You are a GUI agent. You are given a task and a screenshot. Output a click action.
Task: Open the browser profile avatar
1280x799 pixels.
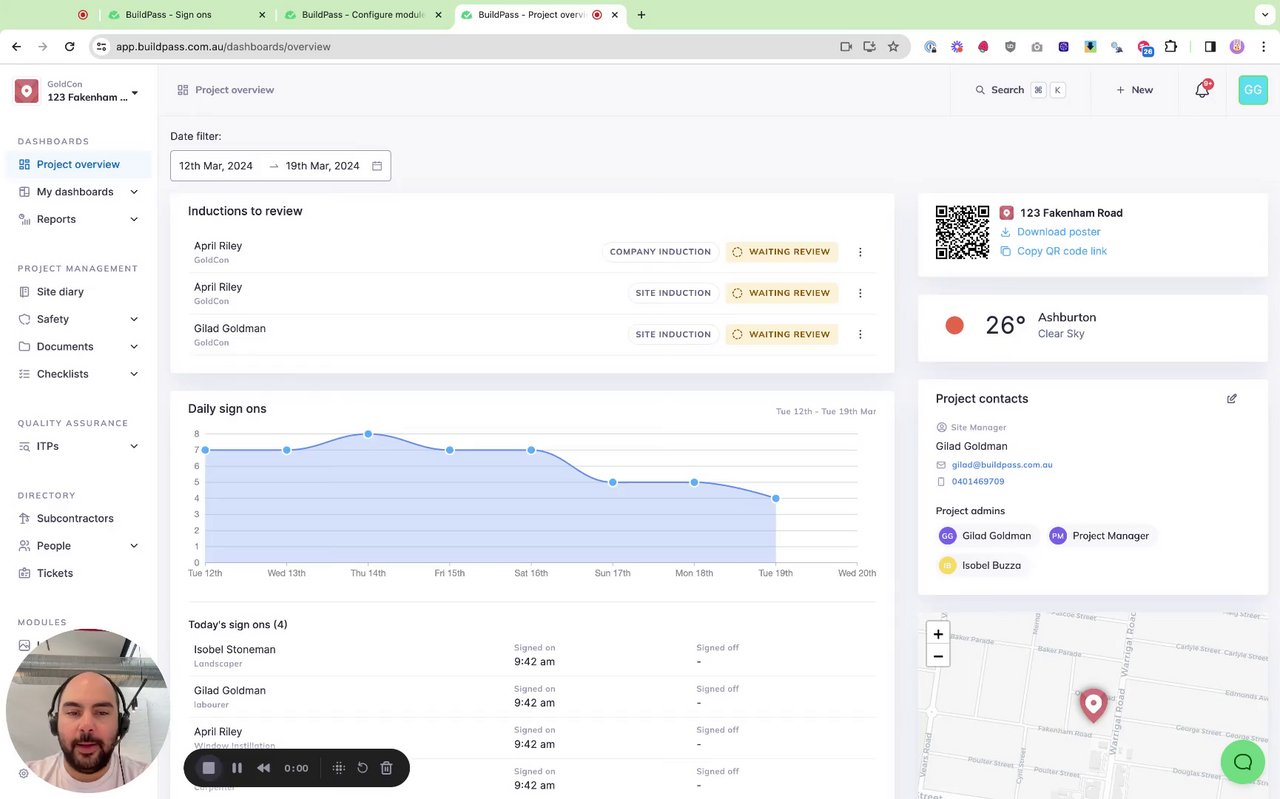point(1237,46)
